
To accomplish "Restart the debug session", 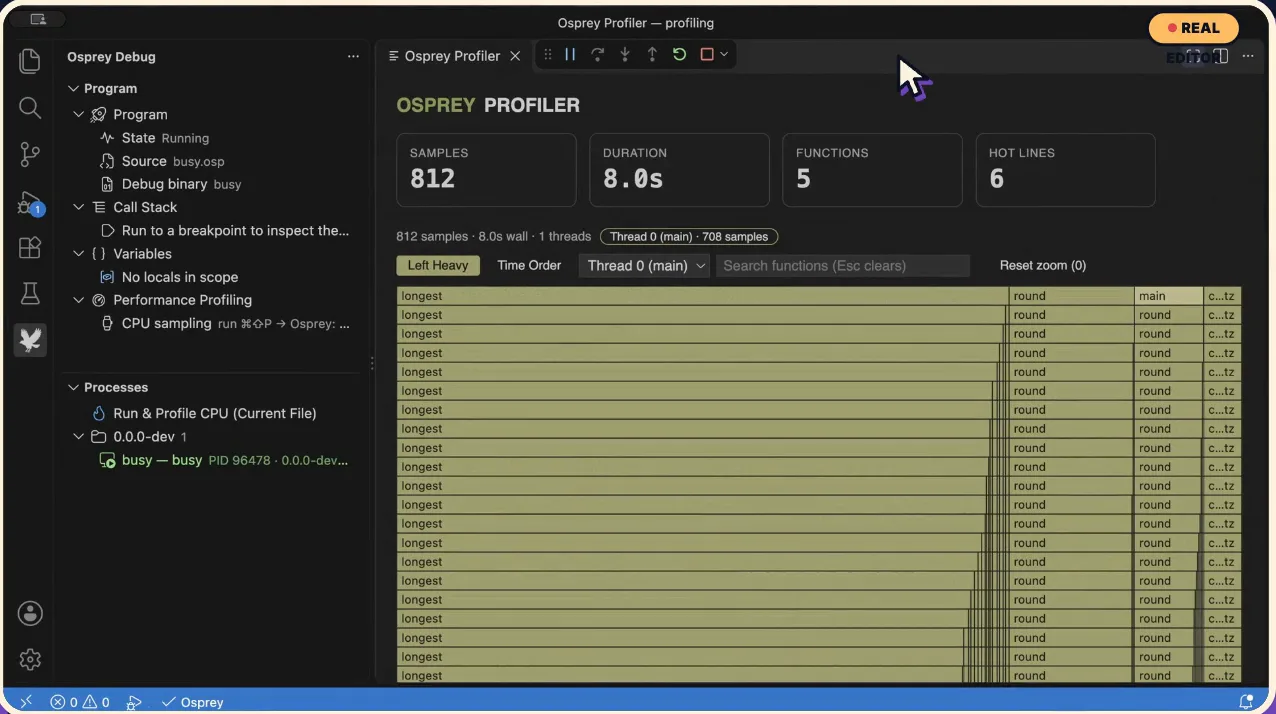I will (x=679, y=55).
